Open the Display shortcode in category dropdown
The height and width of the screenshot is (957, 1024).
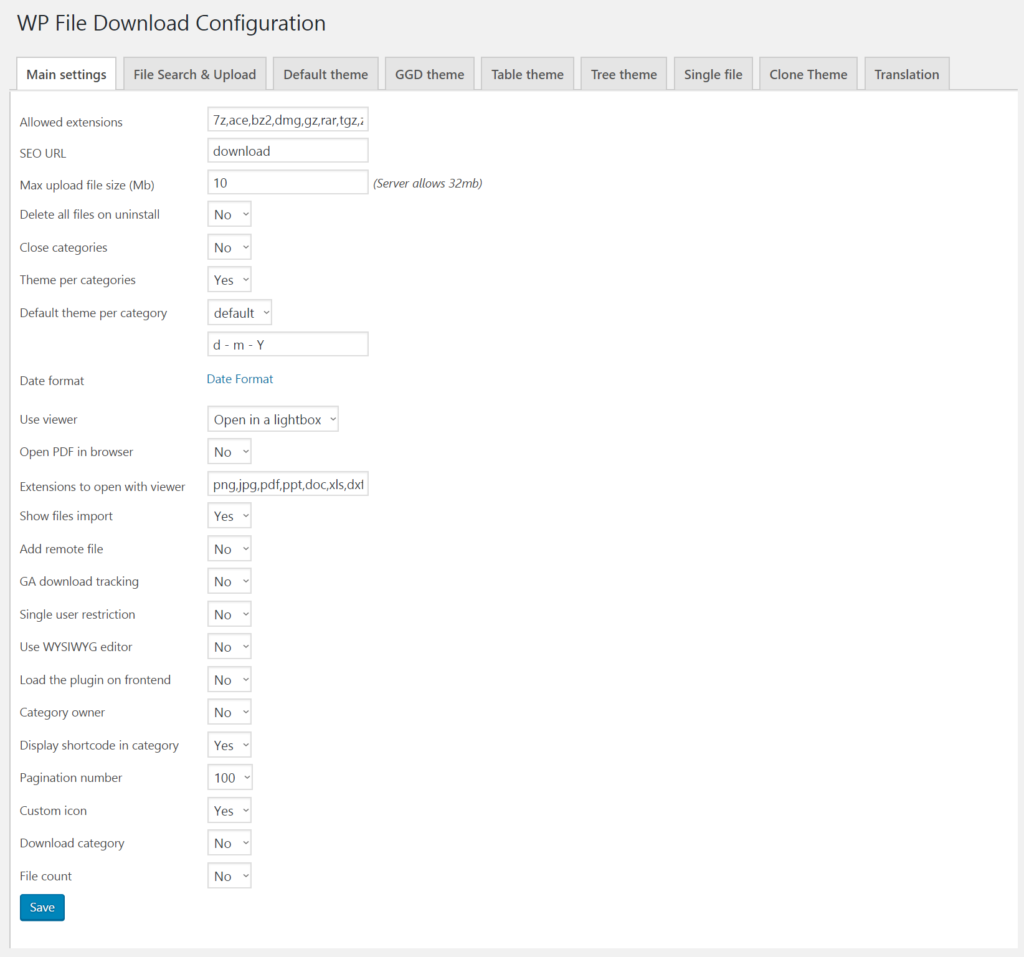click(x=229, y=745)
